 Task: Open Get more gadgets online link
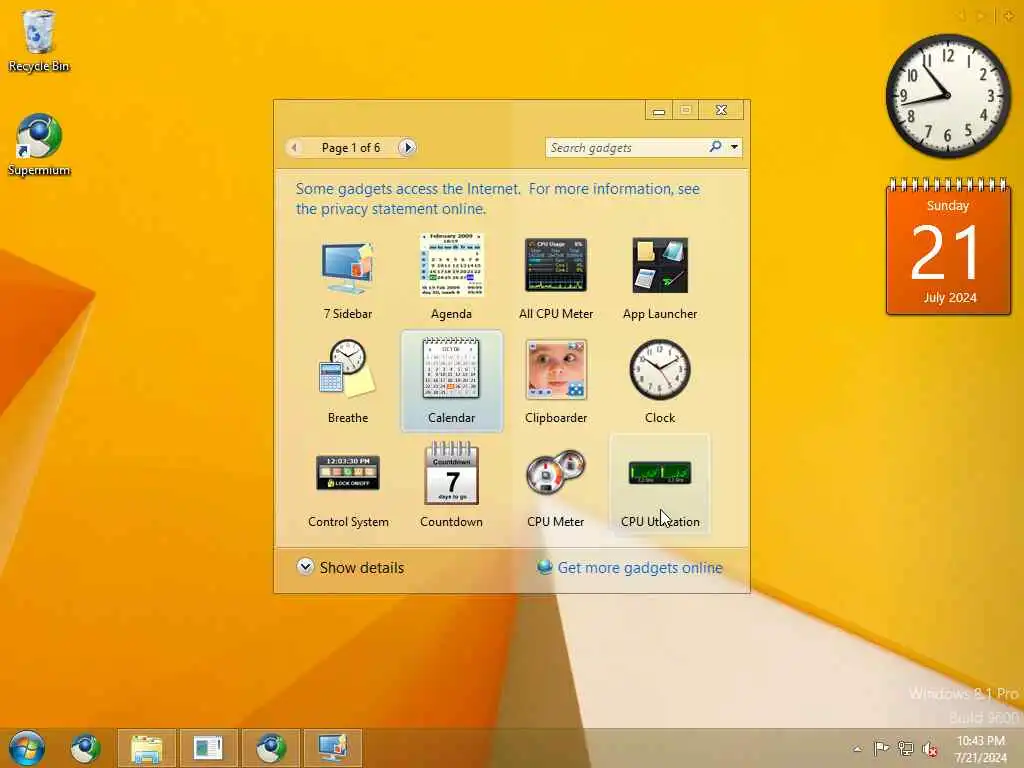pyautogui.click(x=640, y=568)
